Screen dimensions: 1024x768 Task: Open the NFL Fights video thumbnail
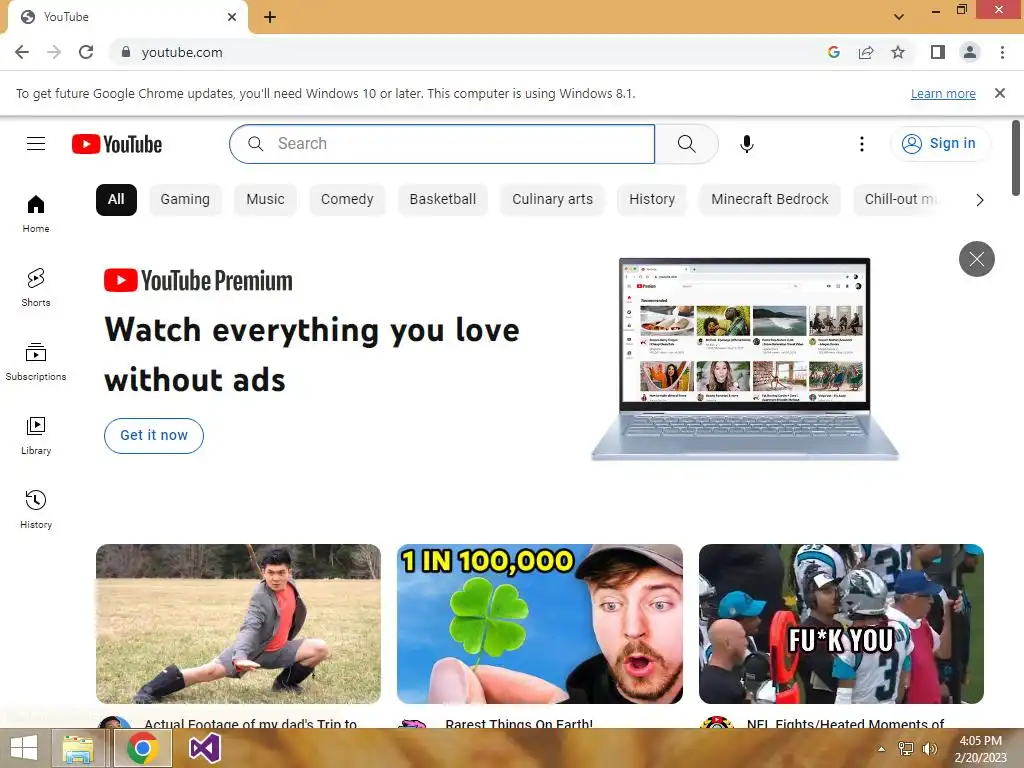(841, 624)
